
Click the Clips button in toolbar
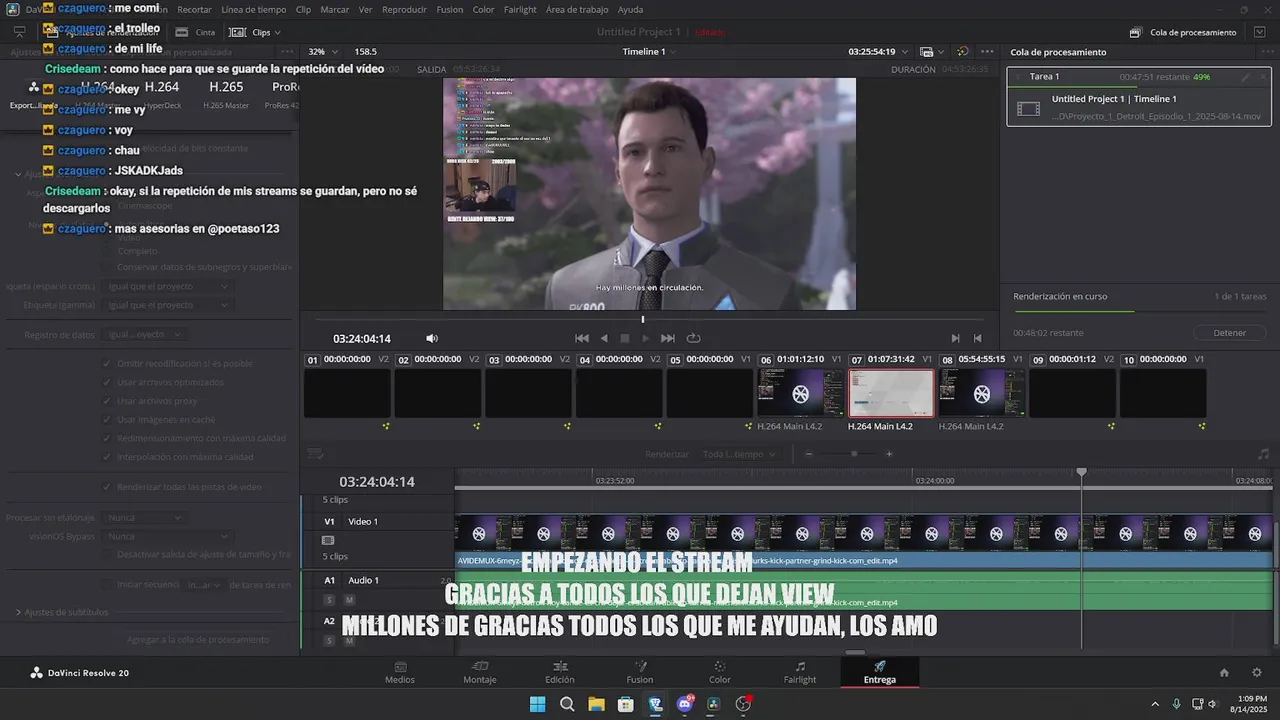pos(255,32)
